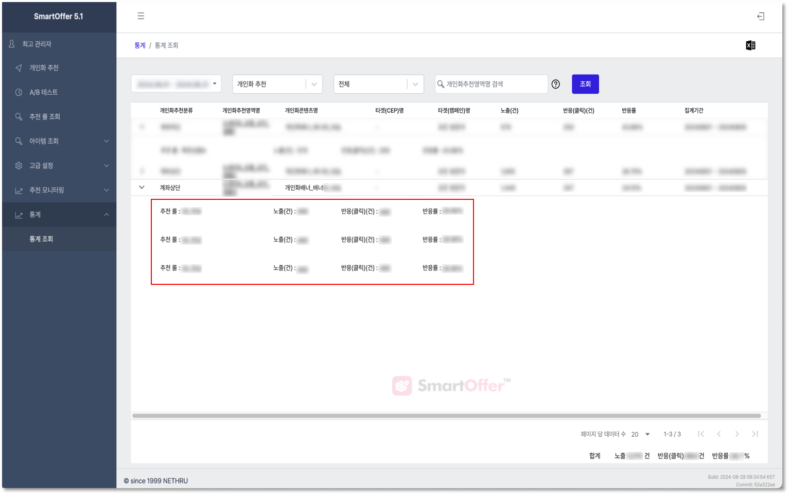Click the help question mark icon
The height and width of the screenshot is (495, 789).
click(x=556, y=84)
